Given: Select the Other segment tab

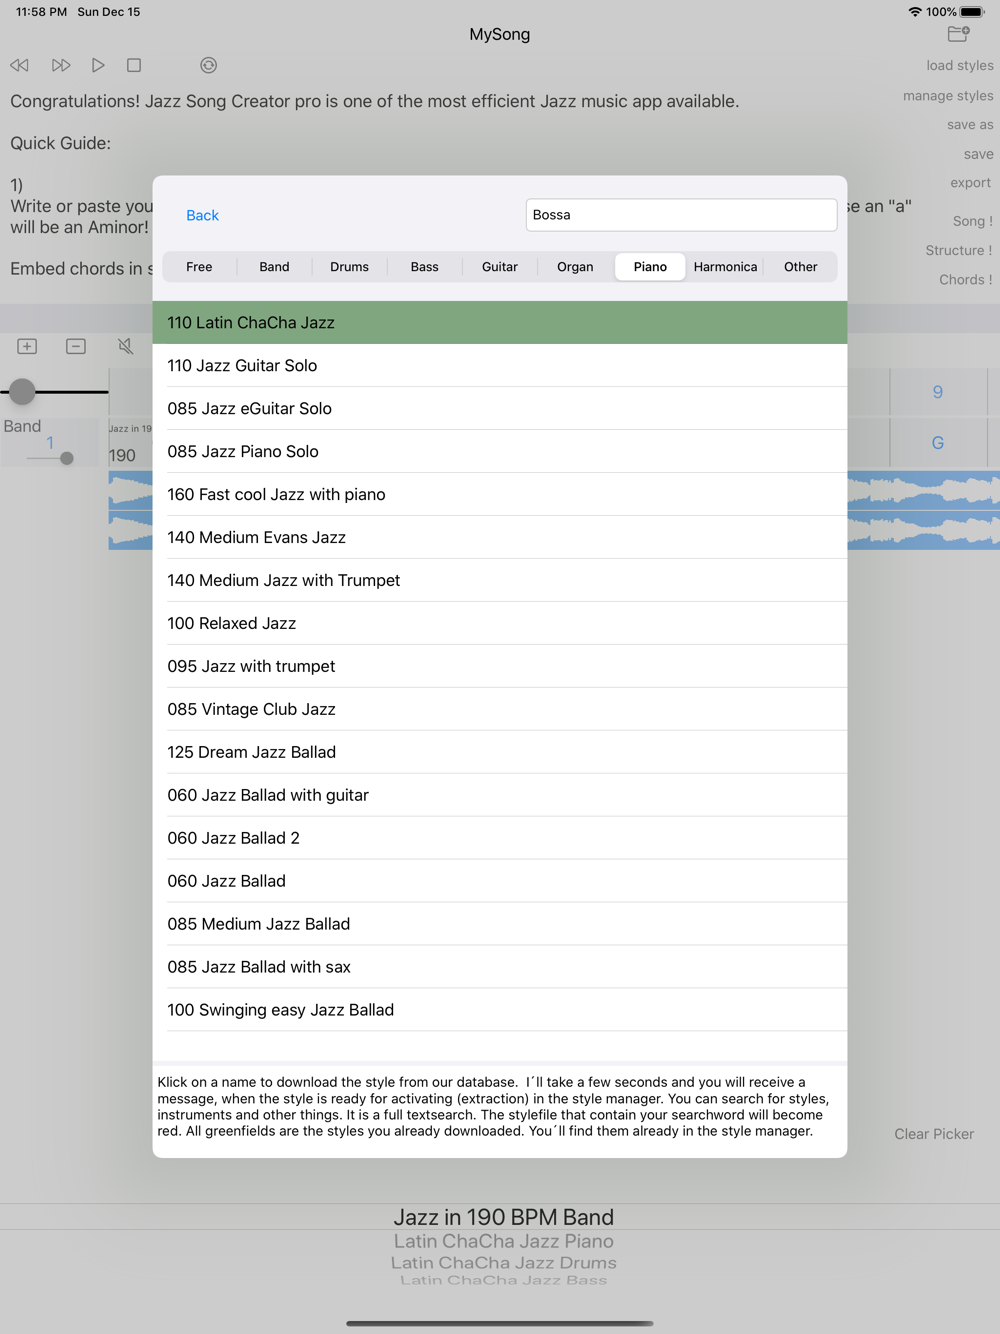Looking at the screenshot, I should [x=800, y=267].
